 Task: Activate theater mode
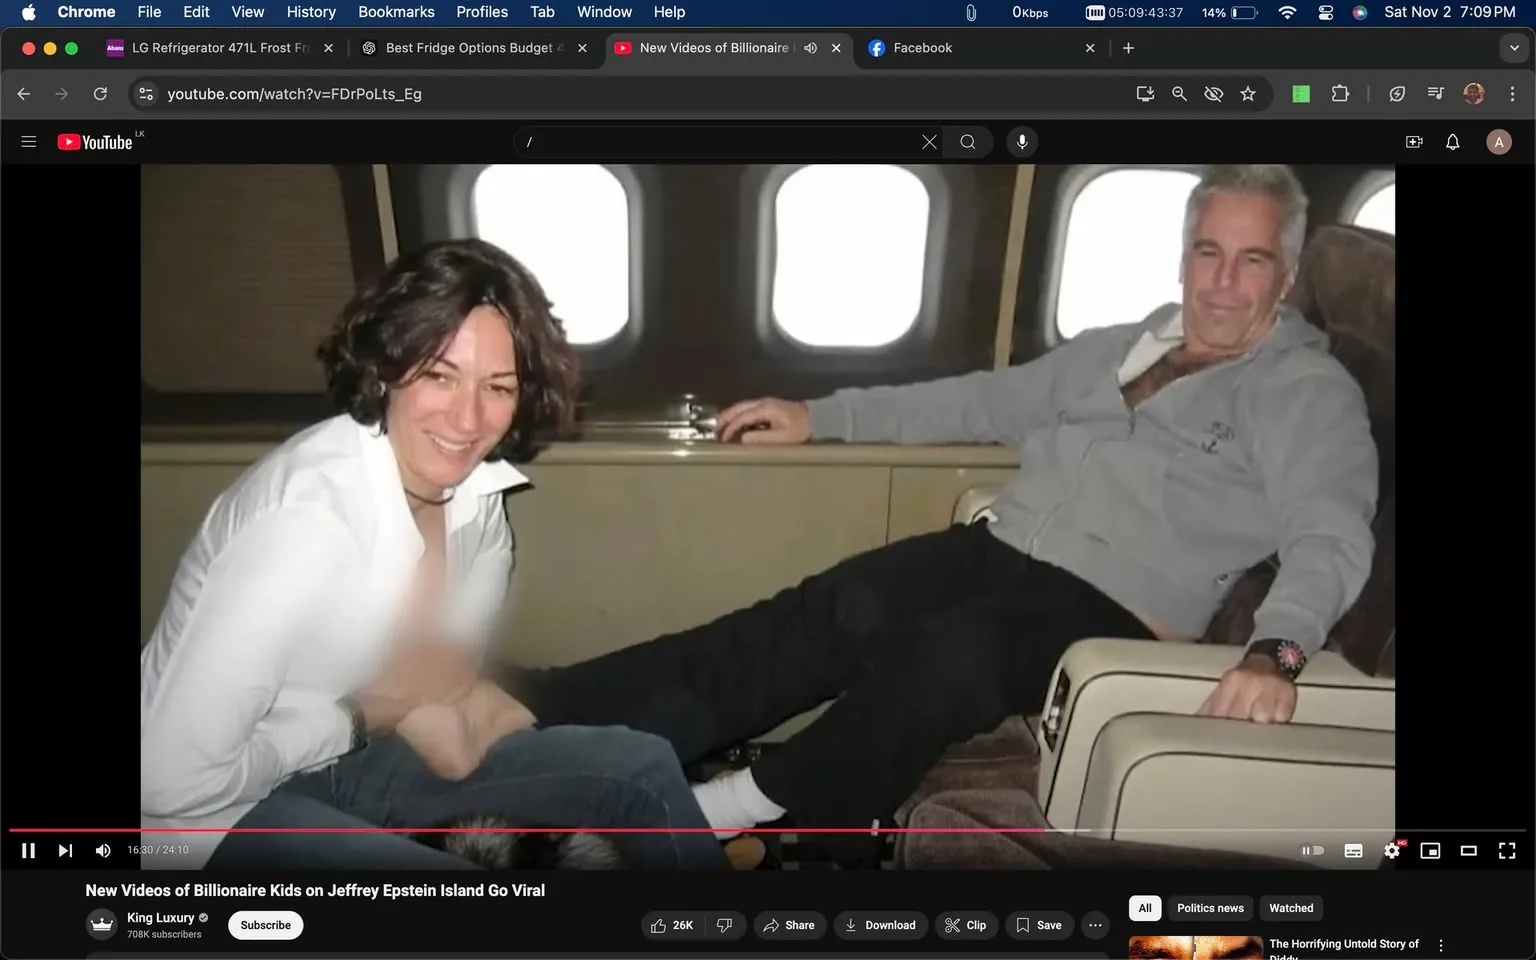click(x=1468, y=850)
